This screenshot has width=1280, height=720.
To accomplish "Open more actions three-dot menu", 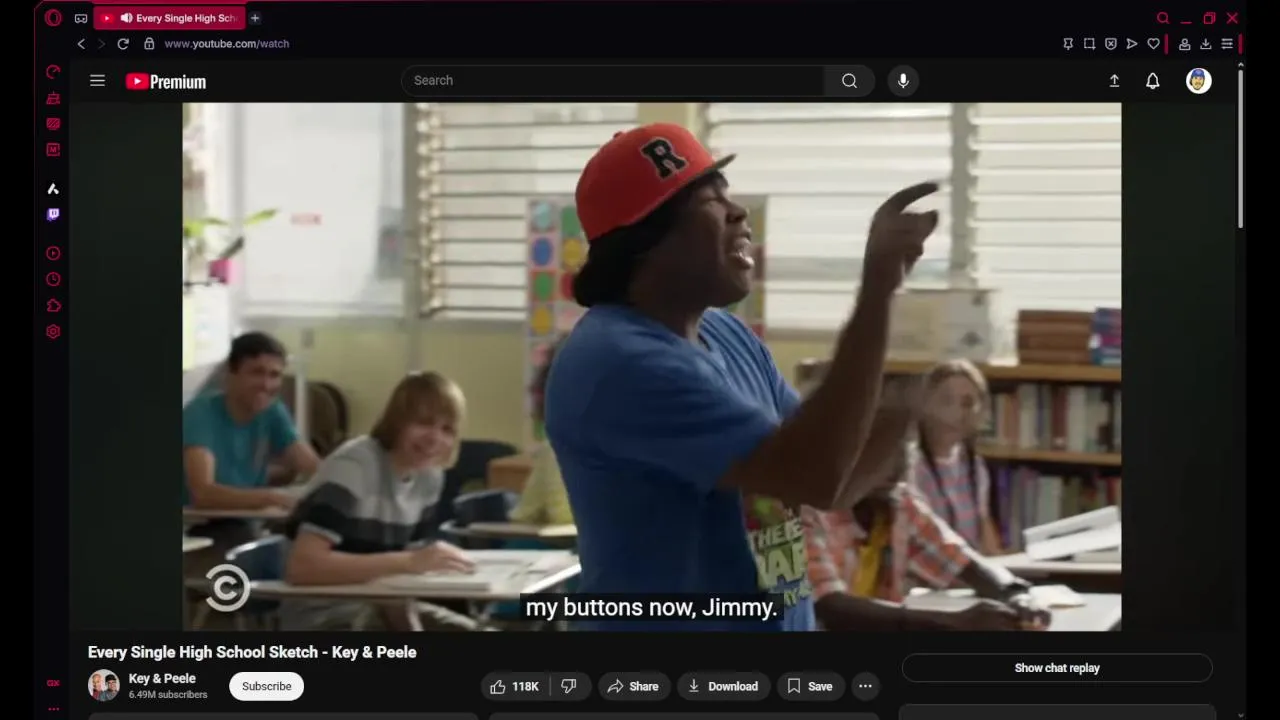I will (865, 686).
